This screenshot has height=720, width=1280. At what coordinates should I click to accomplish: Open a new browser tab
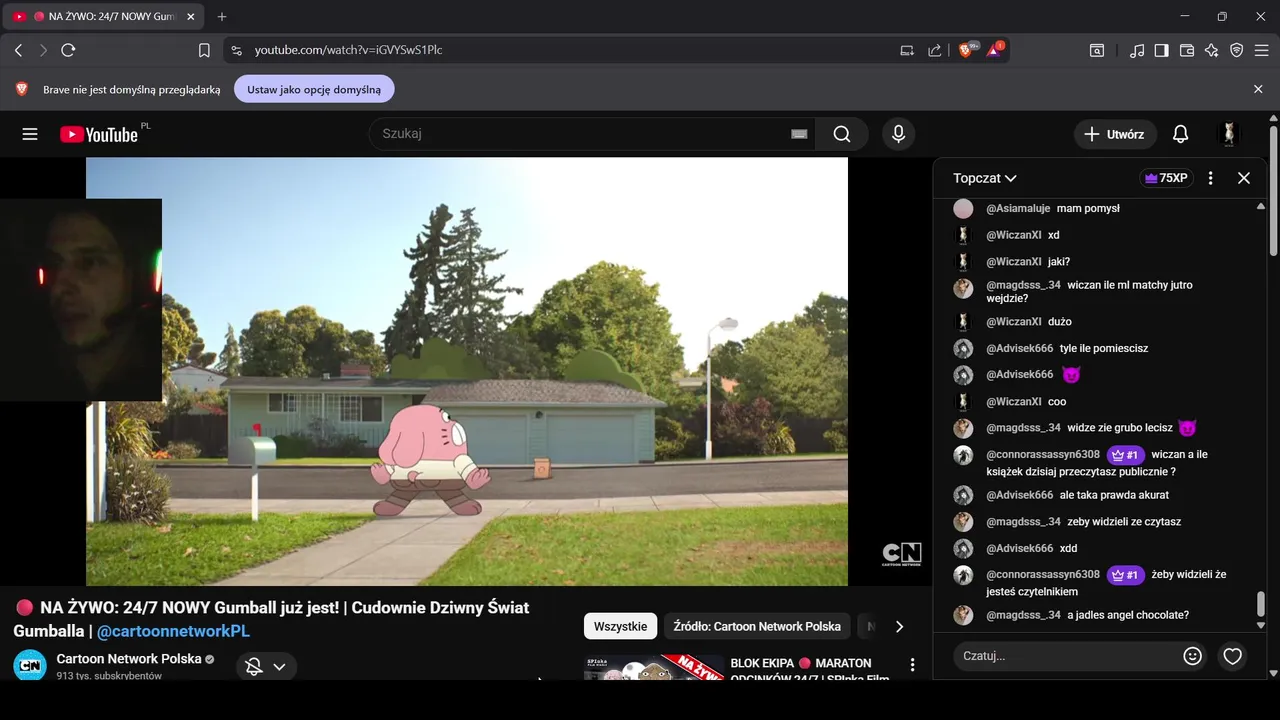tap(222, 17)
